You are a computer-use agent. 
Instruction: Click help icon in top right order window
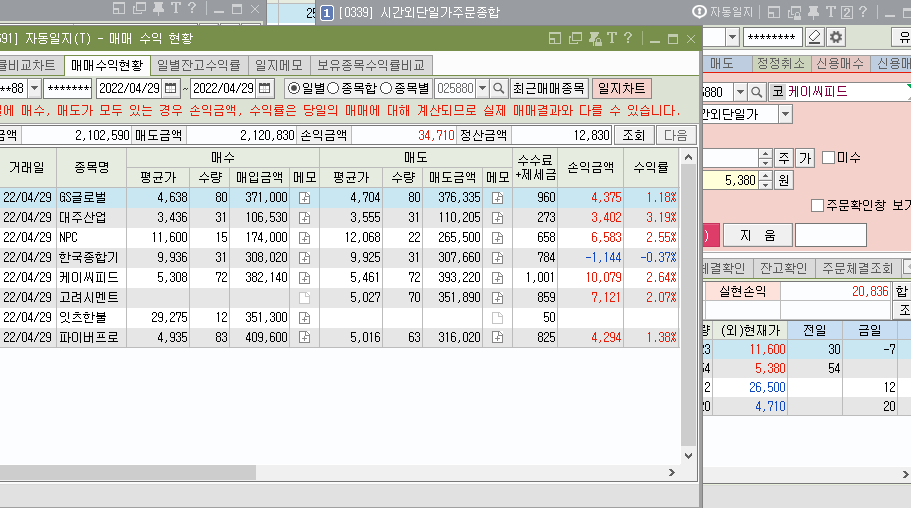(863, 12)
